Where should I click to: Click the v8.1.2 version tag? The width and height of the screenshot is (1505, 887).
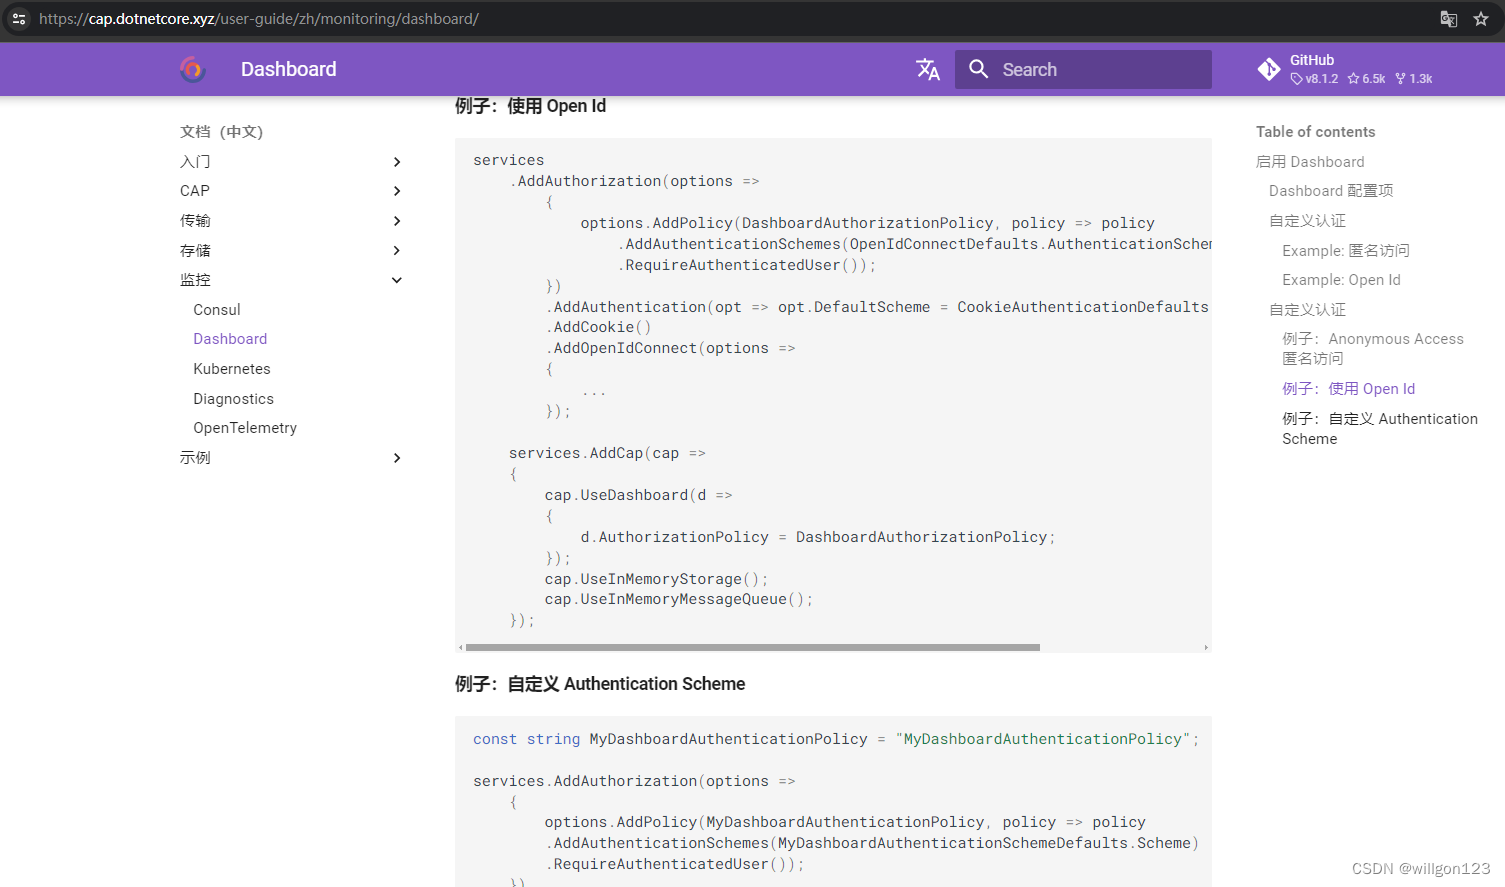[1314, 79]
